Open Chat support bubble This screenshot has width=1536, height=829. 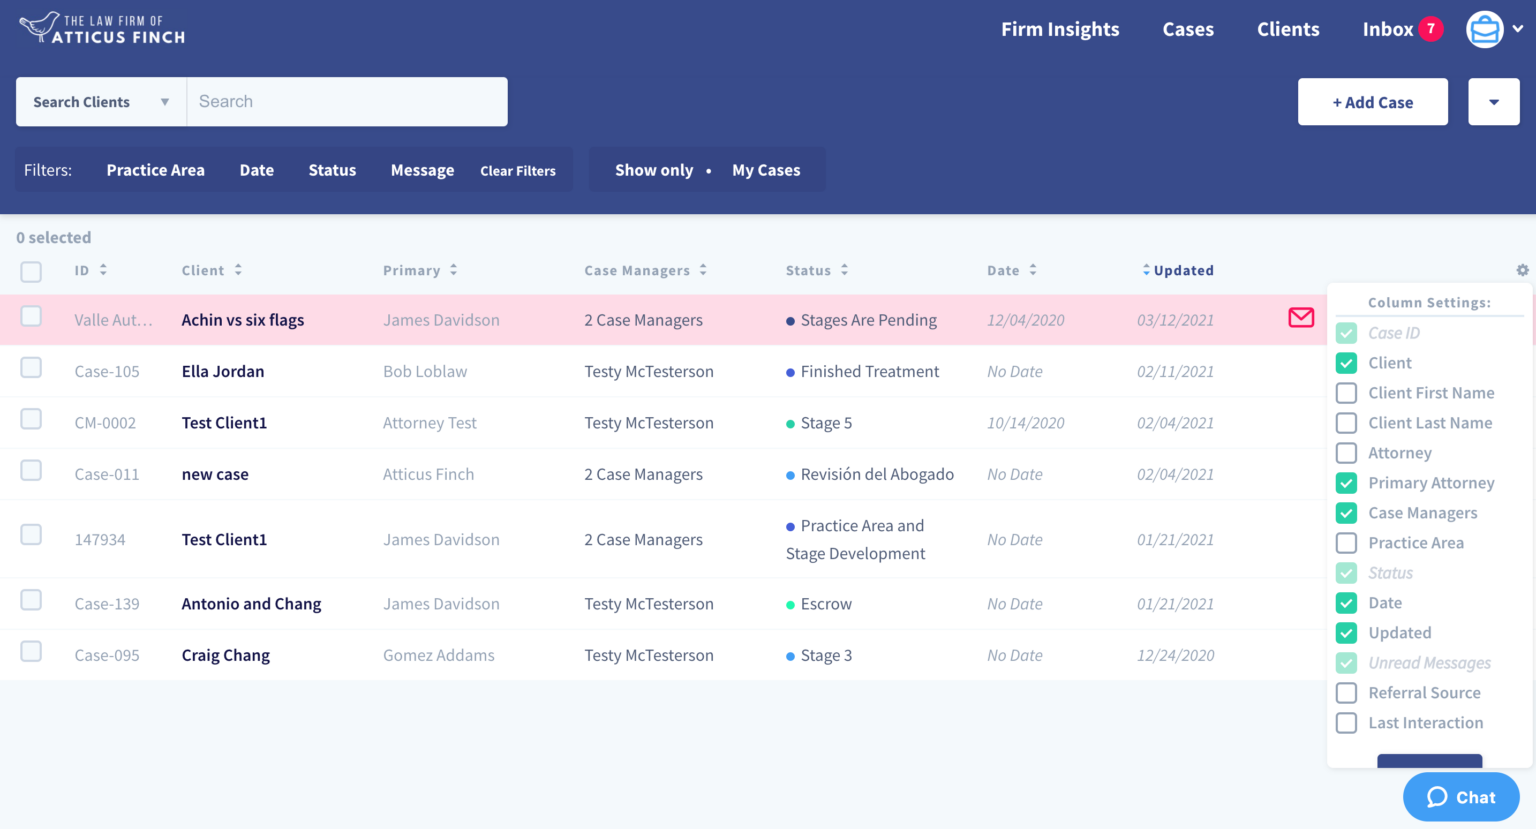[x=1460, y=797]
